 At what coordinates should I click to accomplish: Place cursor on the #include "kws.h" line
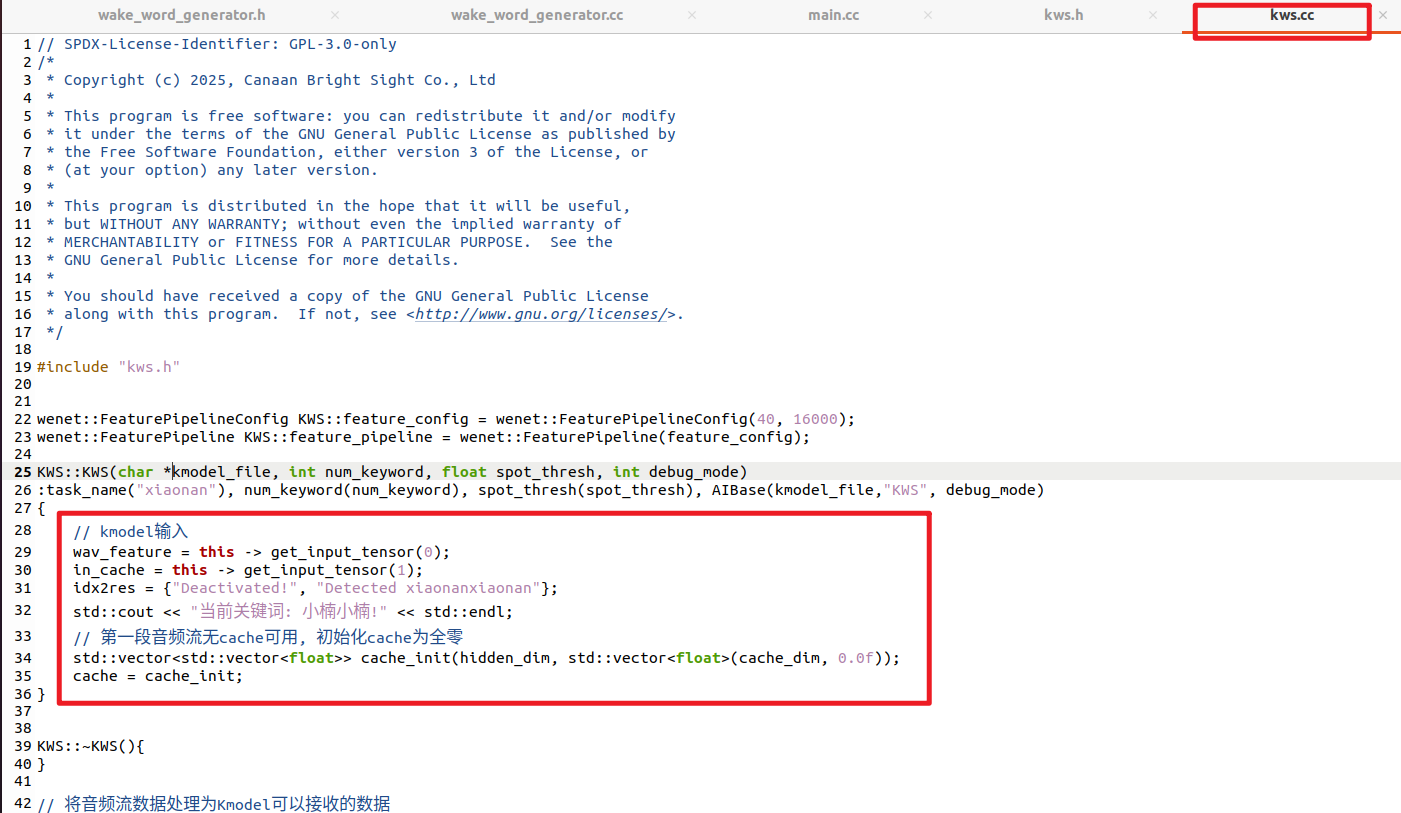point(108,367)
